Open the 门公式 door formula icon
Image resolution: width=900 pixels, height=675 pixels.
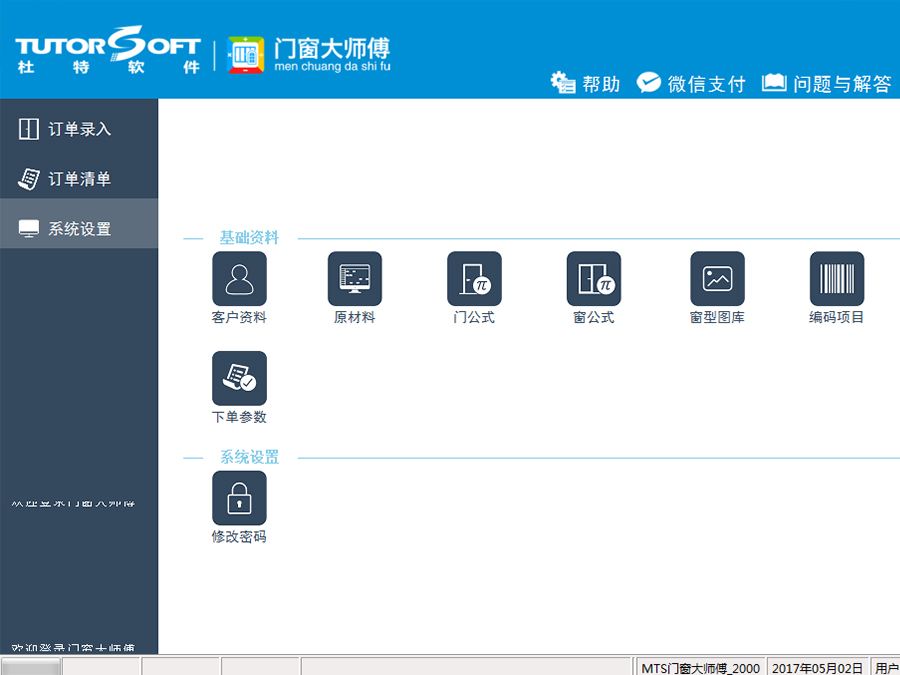(474, 278)
